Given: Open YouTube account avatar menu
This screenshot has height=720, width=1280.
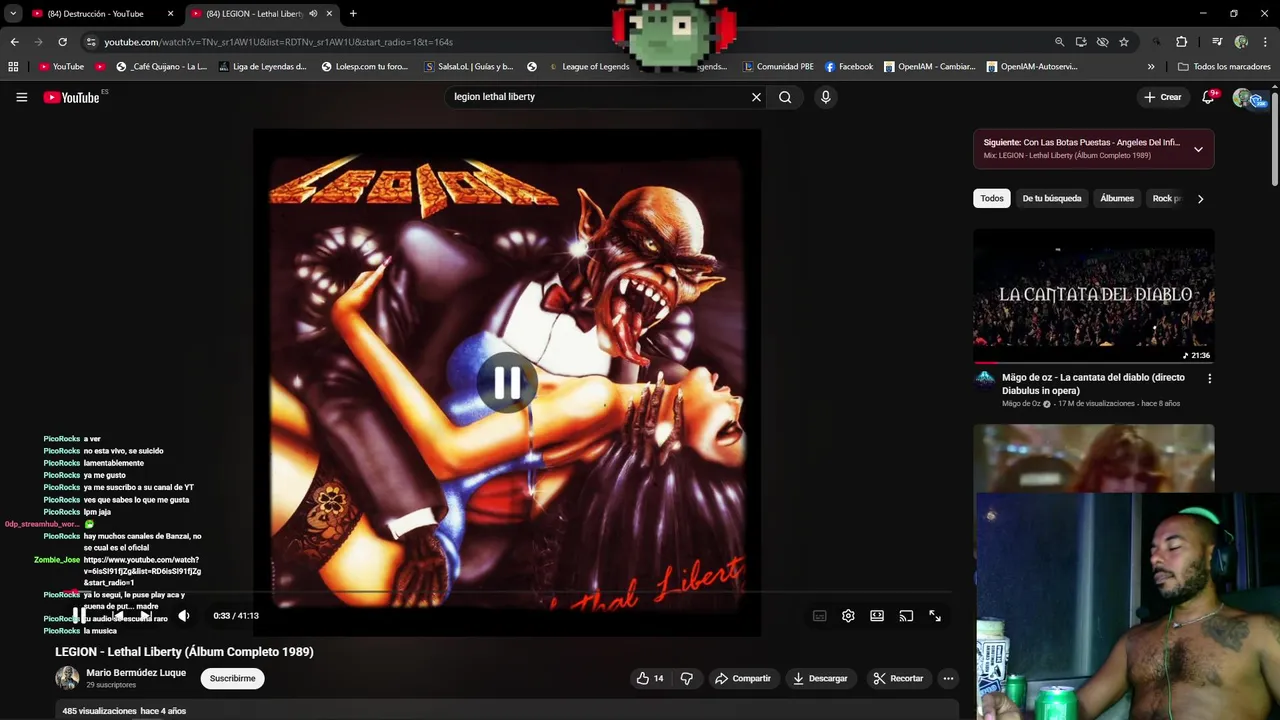Looking at the screenshot, I should coord(1243,97).
